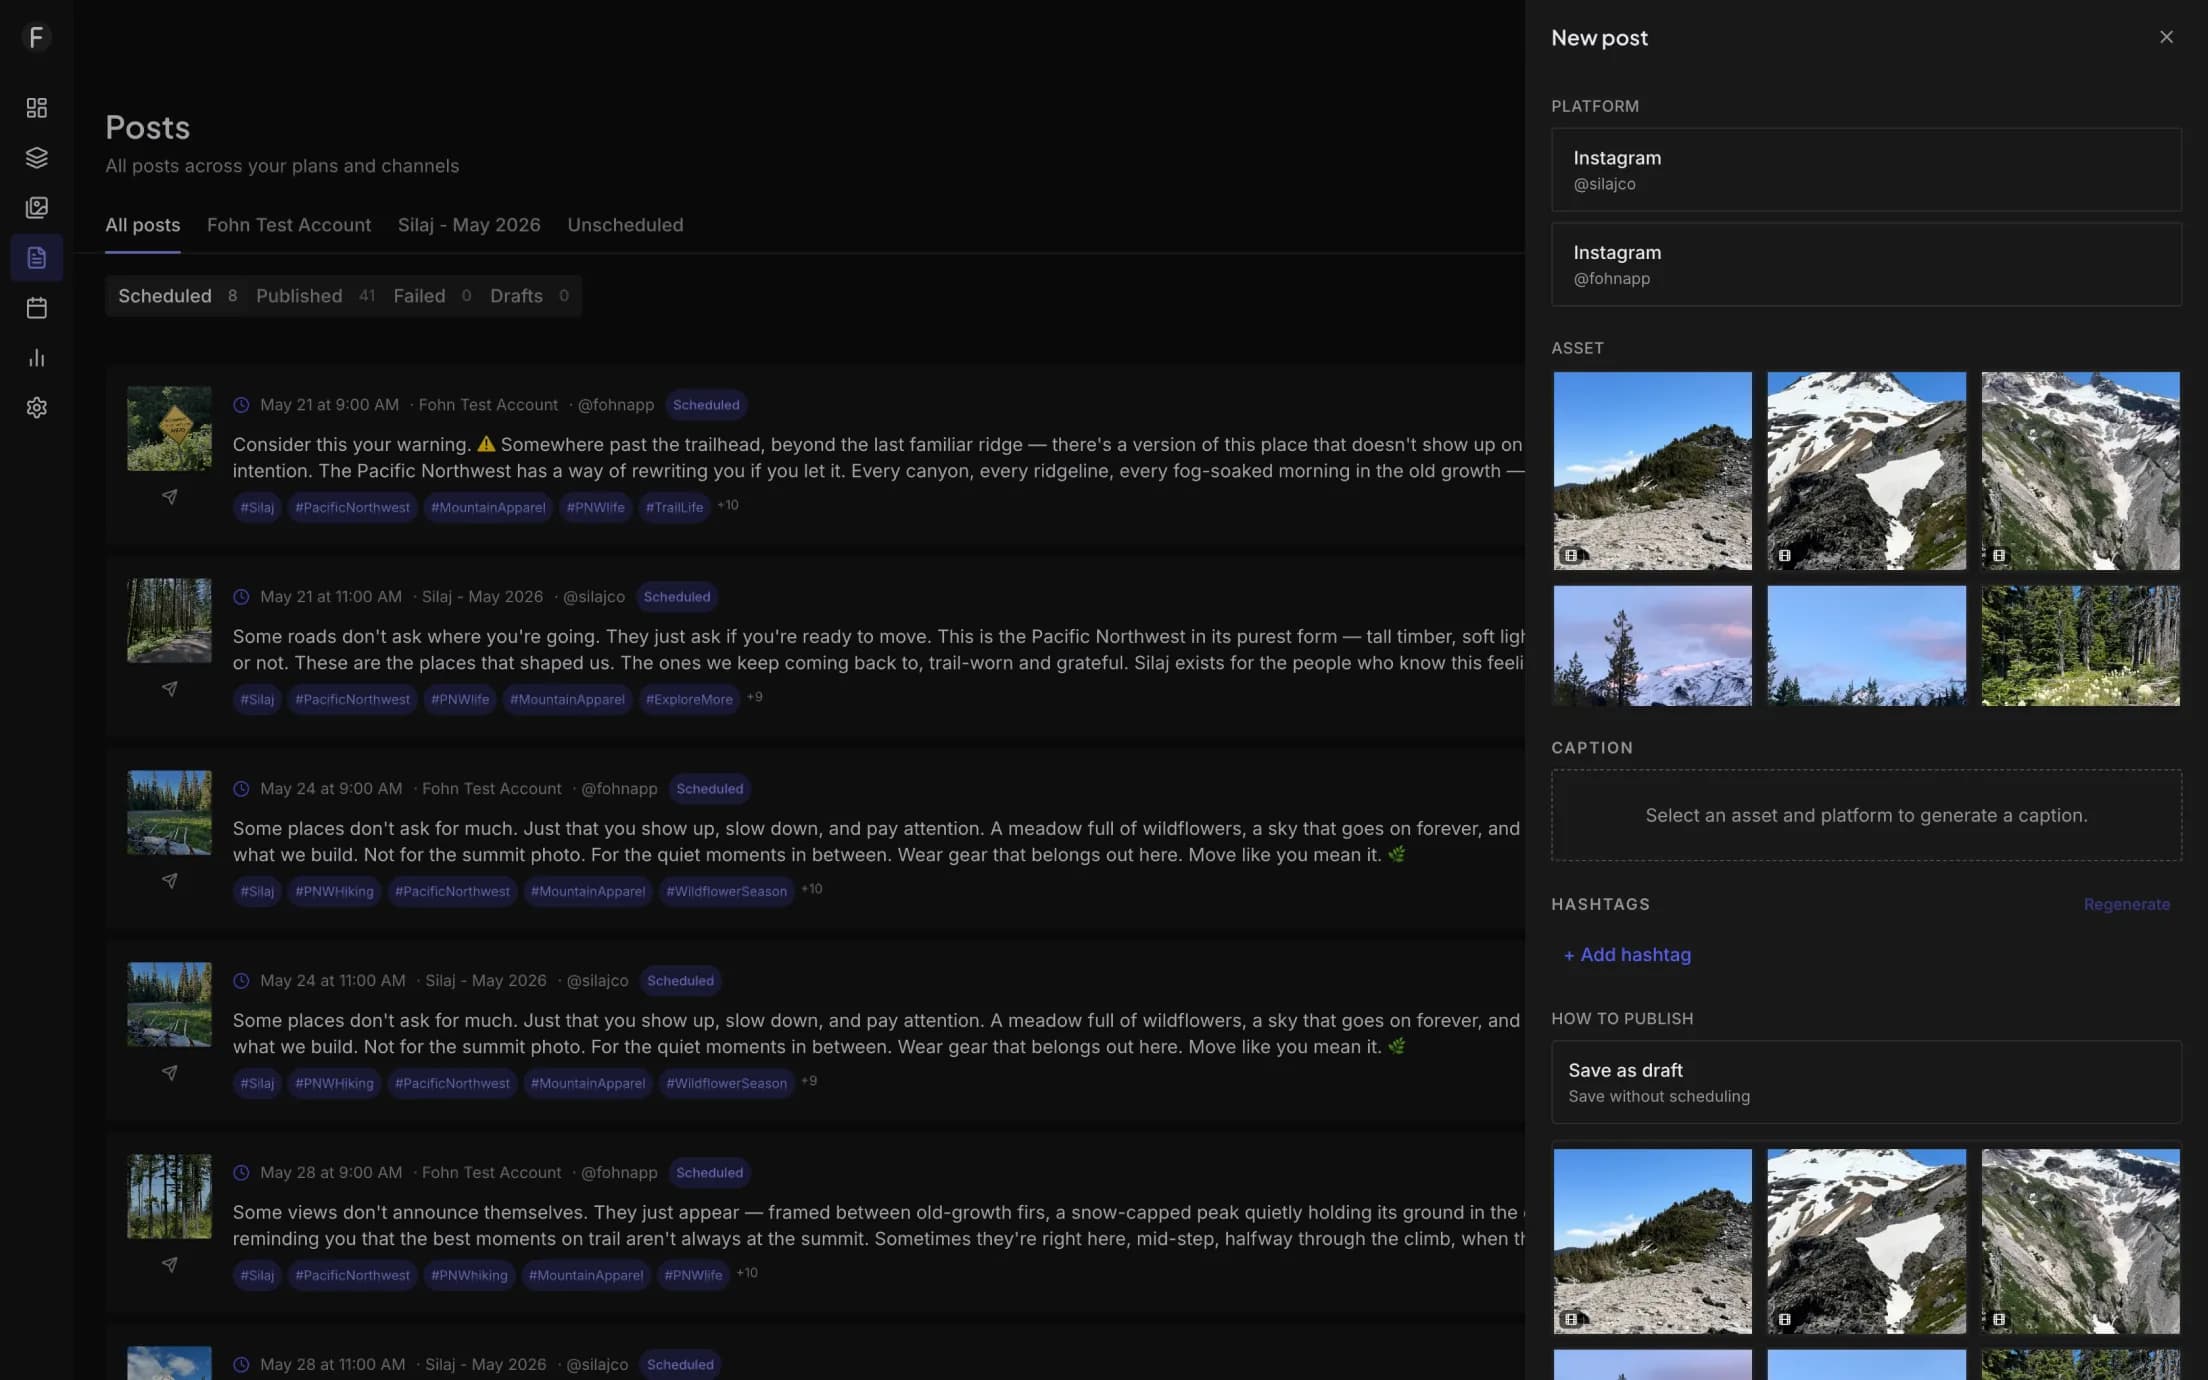Open forest road thumbnail of May 21 11:00 AM post
The height and width of the screenshot is (1380, 2208).
169,620
